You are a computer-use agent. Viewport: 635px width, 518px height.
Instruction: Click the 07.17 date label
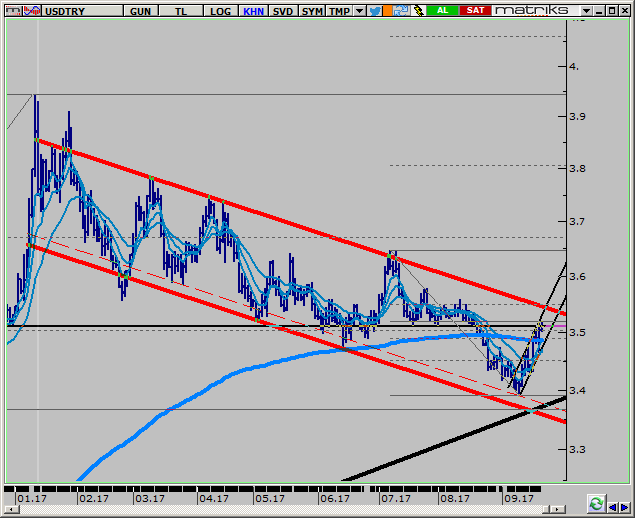(x=396, y=499)
